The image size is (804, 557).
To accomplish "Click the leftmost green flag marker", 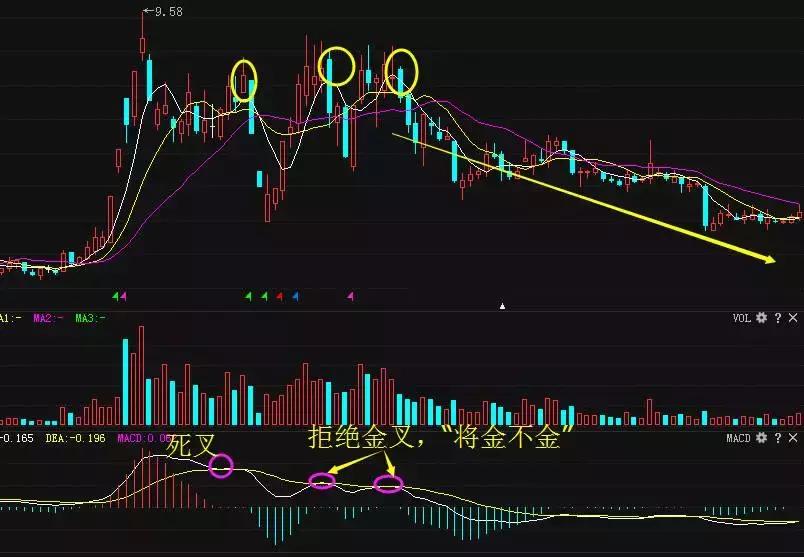I will pyautogui.click(x=115, y=296).
